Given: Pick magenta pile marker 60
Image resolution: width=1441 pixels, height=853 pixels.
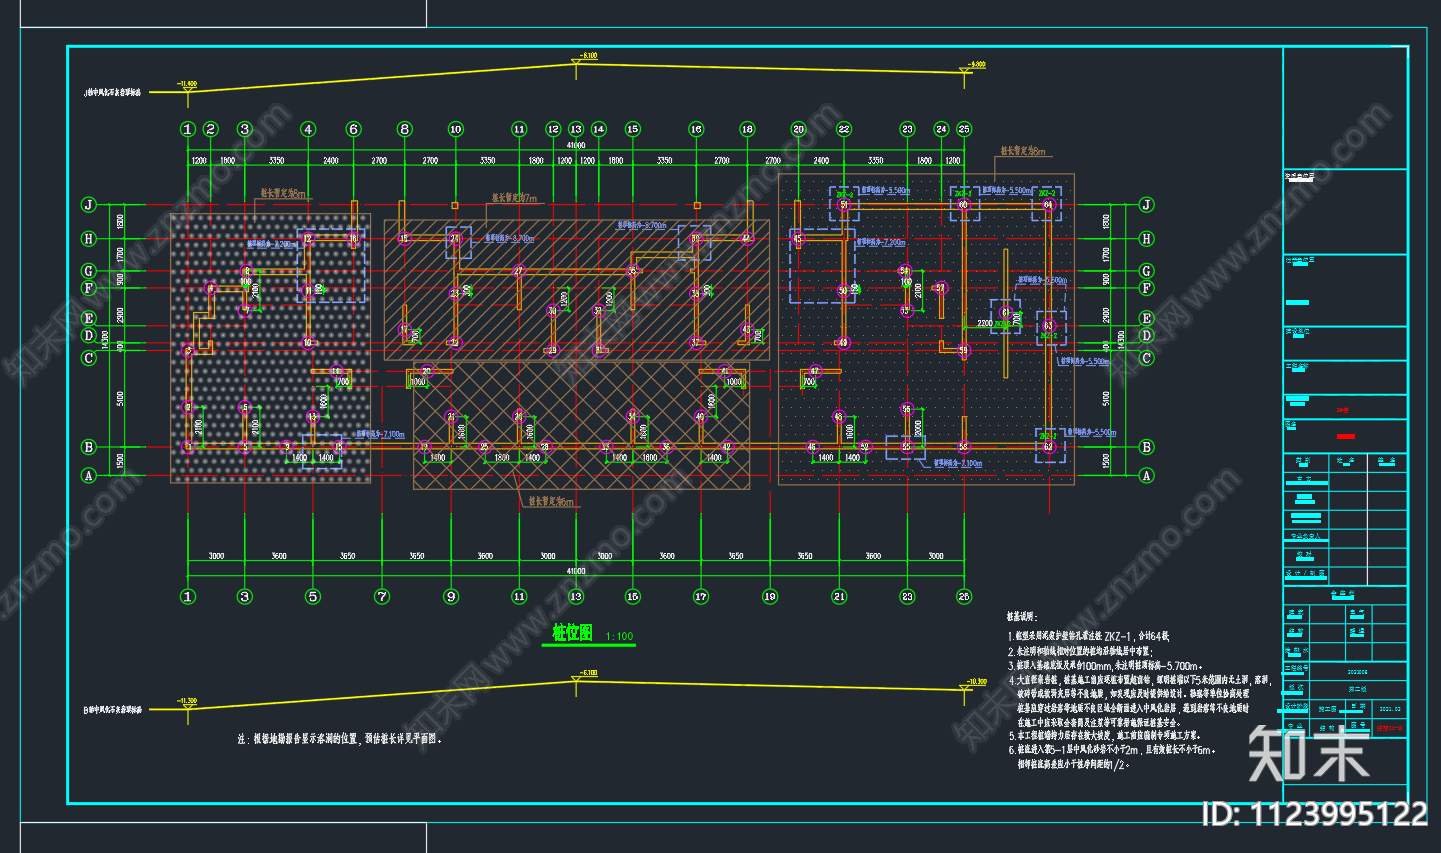Looking at the screenshot, I should (964, 205).
